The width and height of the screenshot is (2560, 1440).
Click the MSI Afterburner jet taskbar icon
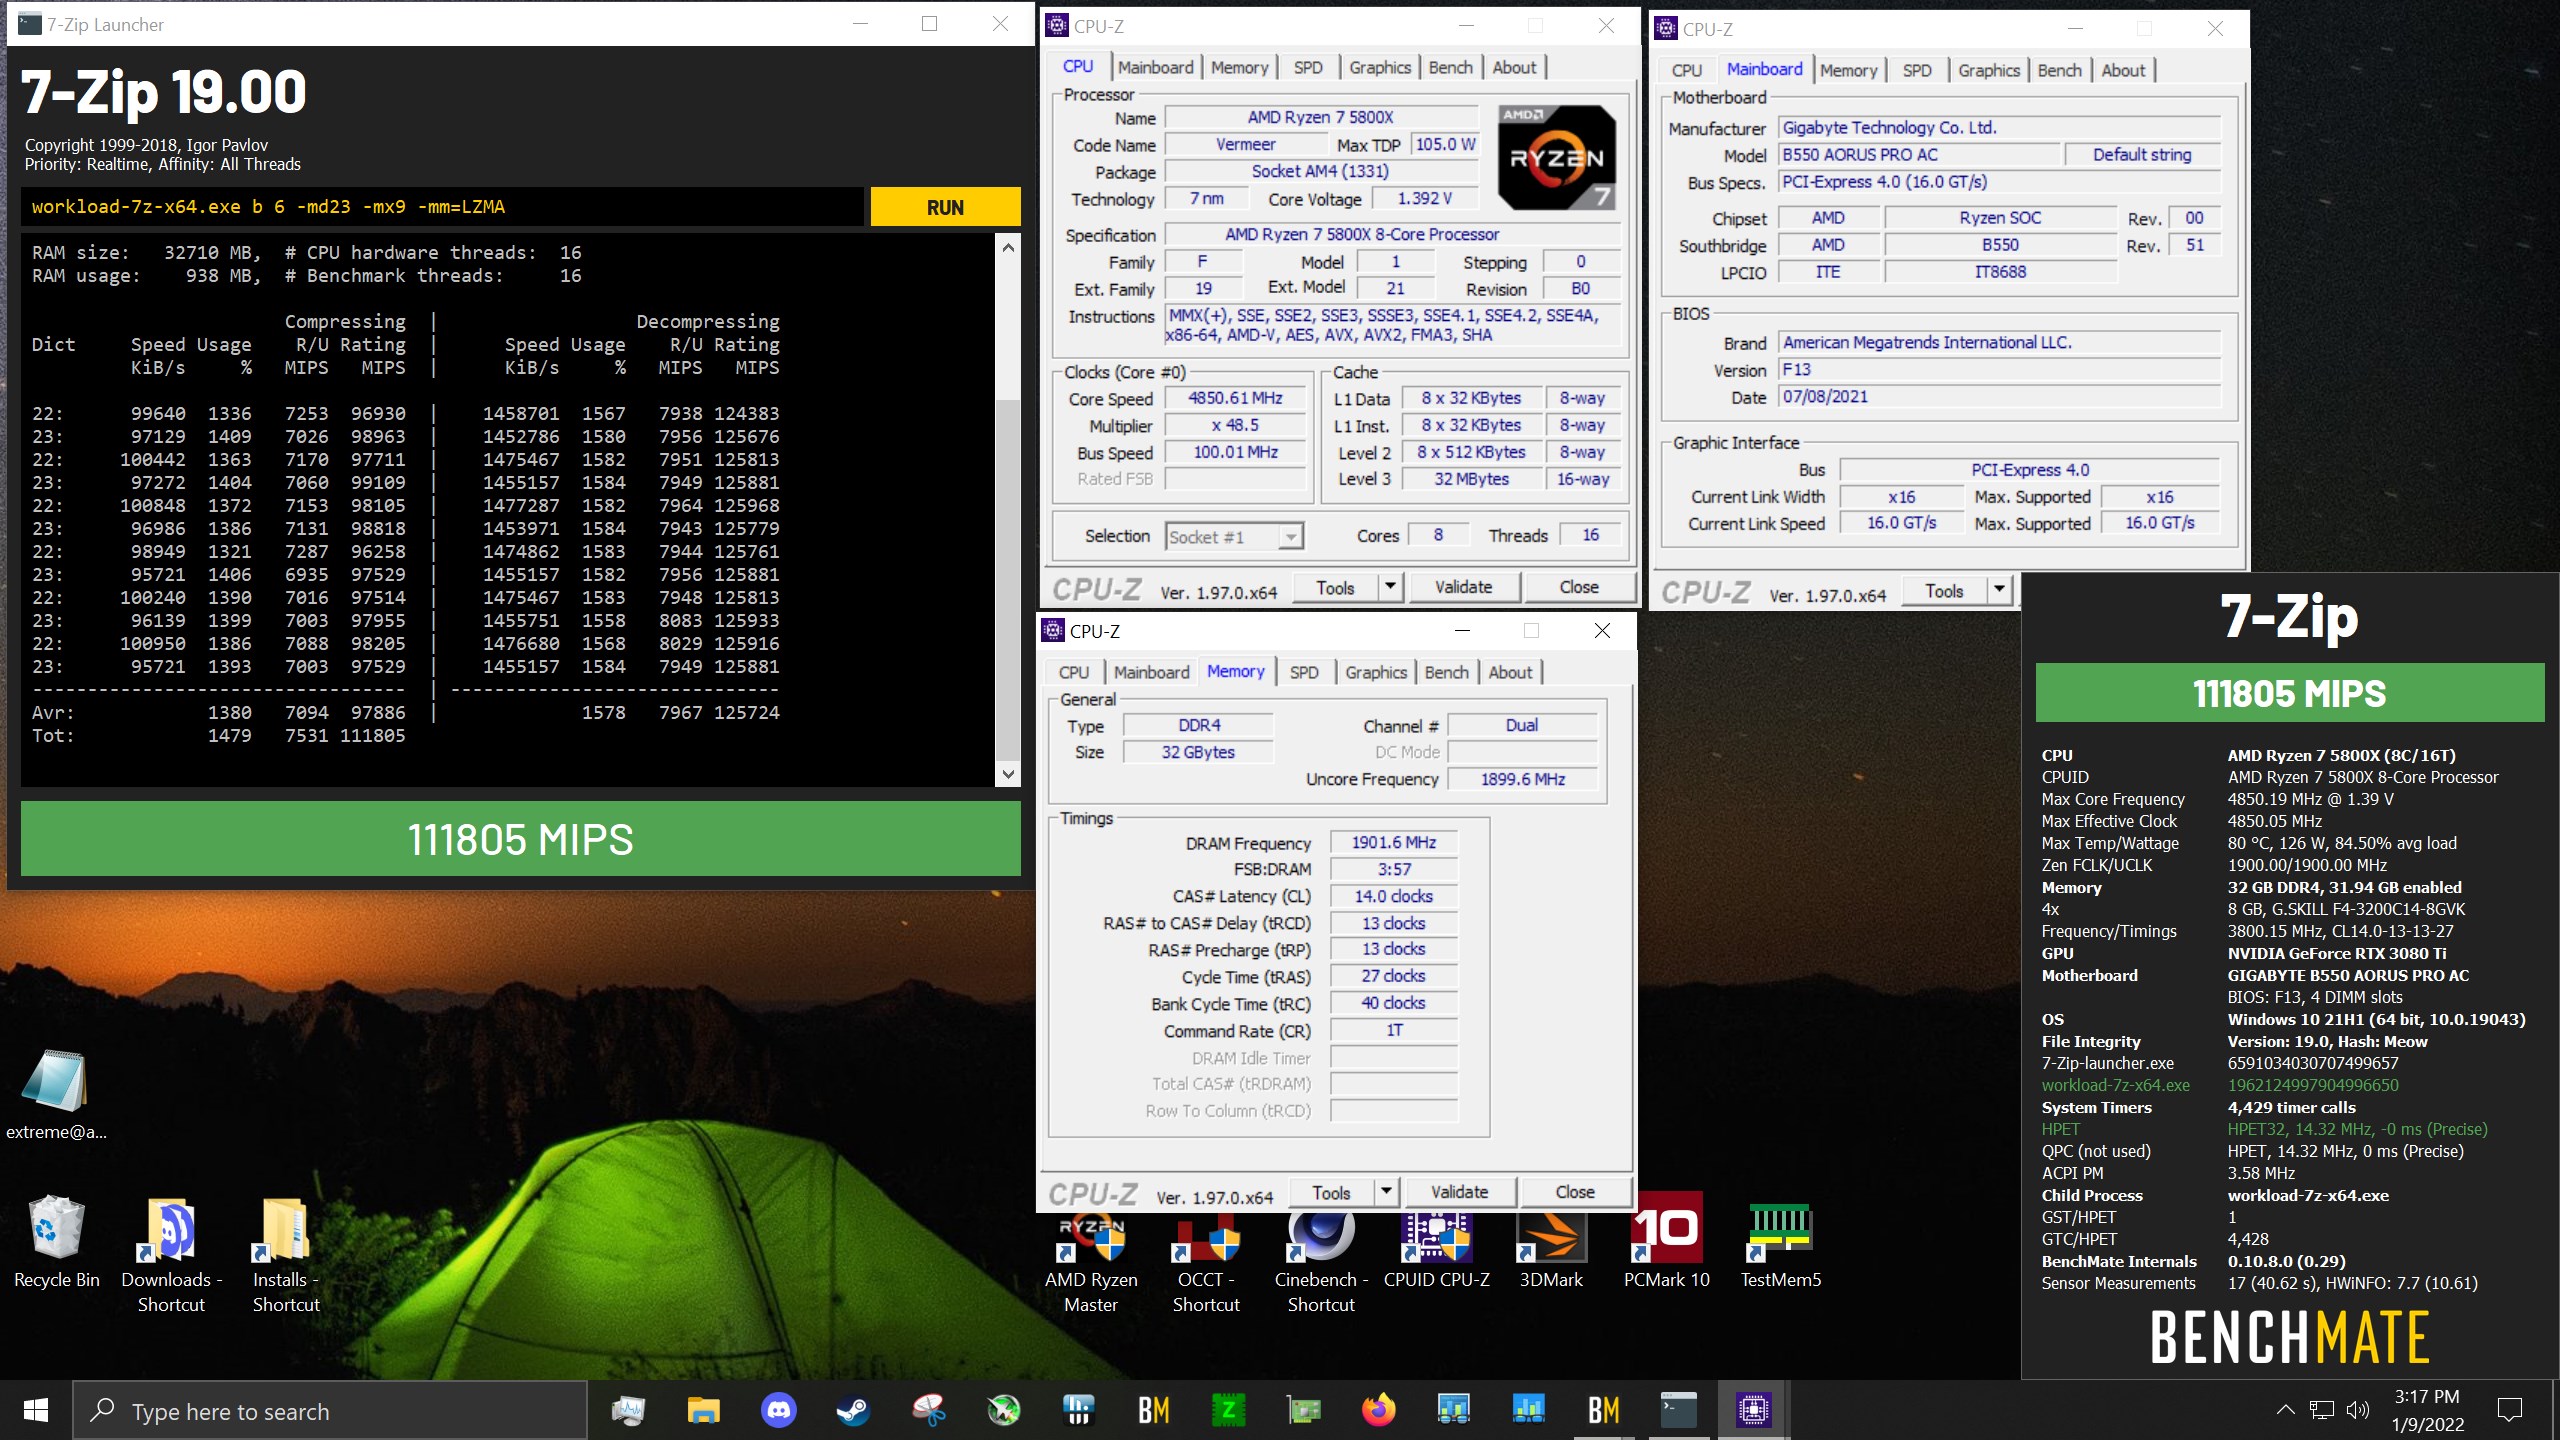click(1003, 1410)
